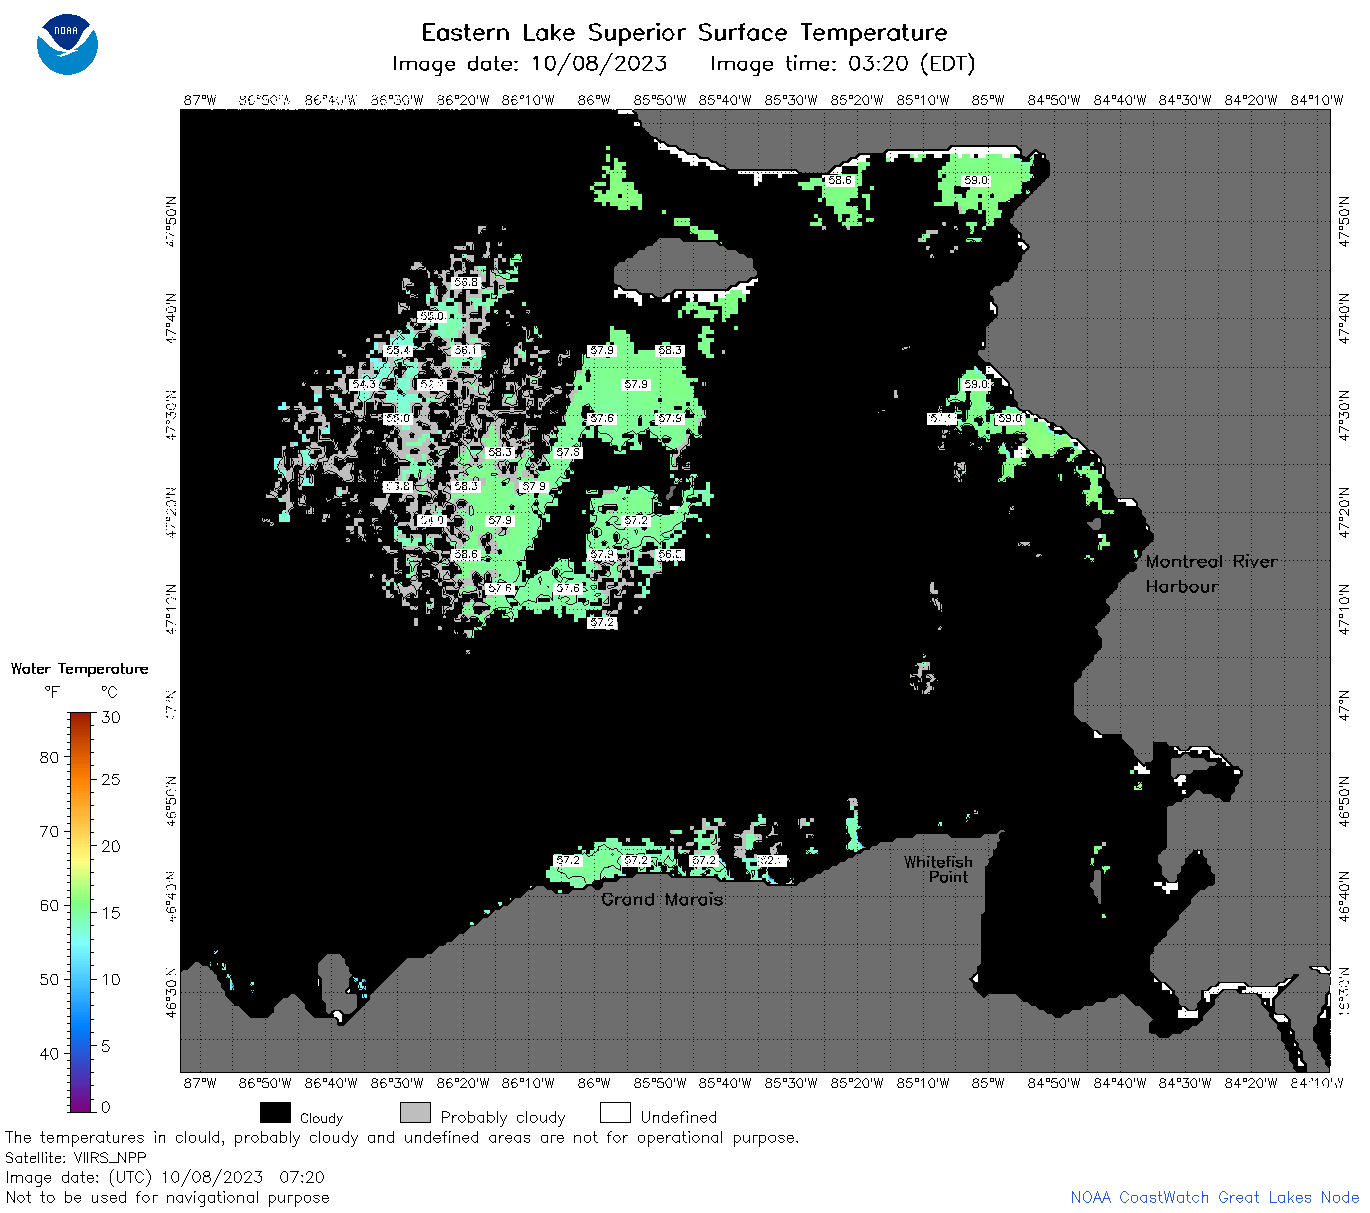1370x1213 pixels.
Task: Click the 'Satellite: VIIRS_NPP' footer line
Action: click(x=76, y=1157)
